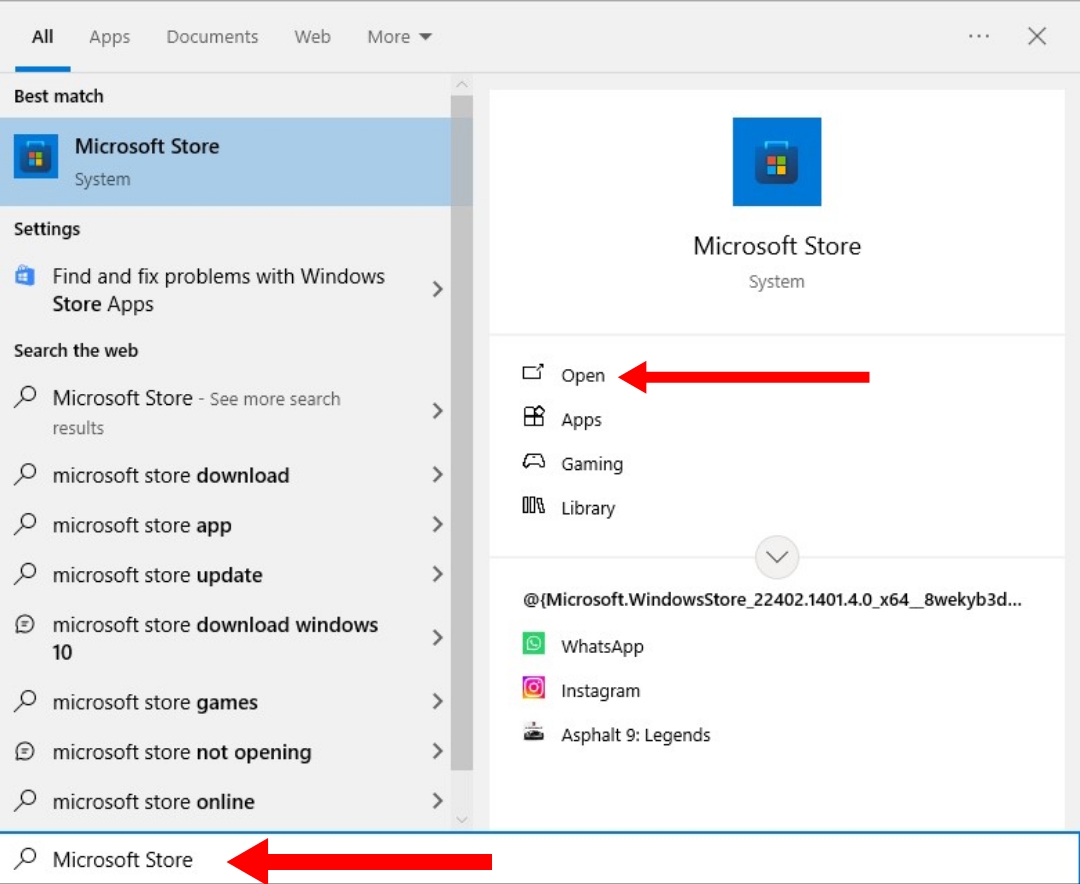The width and height of the screenshot is (1080, 884).
Task: Click the WhatsApp icon
Action: [x=533, y=644]
